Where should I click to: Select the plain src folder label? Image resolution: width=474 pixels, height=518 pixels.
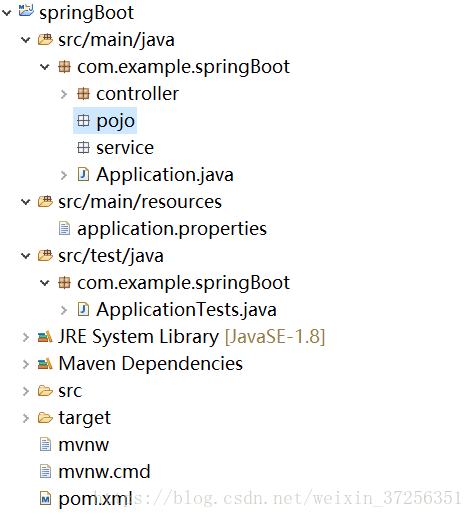click(70, 391)
